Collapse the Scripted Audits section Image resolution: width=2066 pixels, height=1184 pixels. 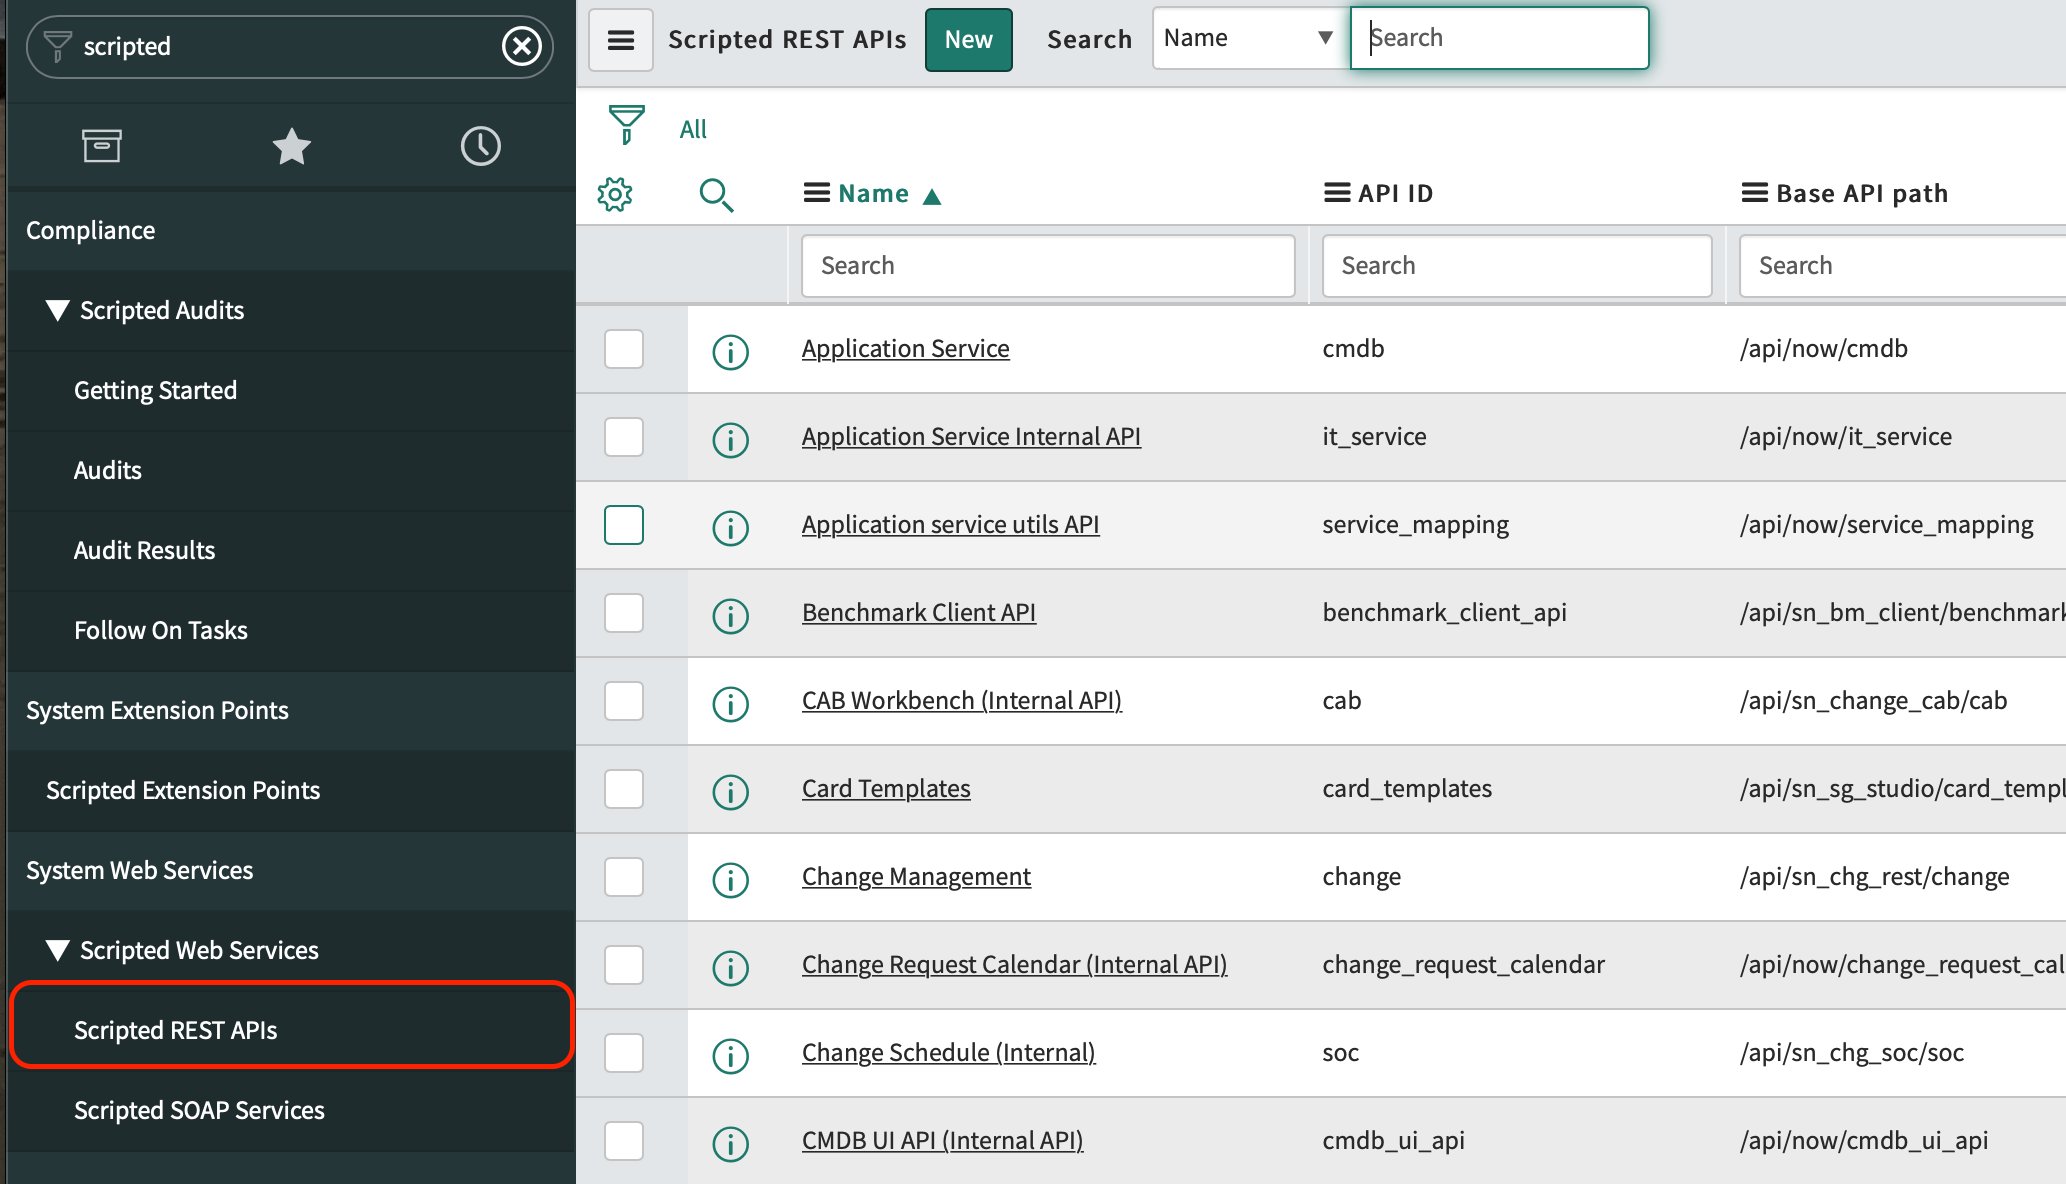tap(58, 310)
